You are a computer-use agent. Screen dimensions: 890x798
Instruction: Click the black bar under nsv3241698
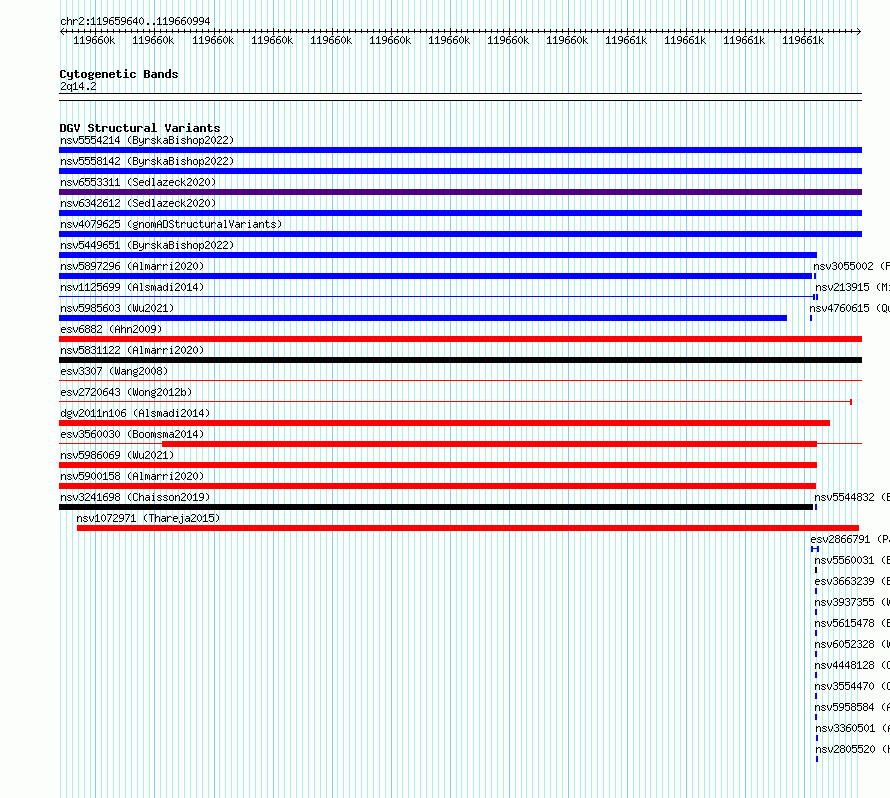[x=436, y=507]
